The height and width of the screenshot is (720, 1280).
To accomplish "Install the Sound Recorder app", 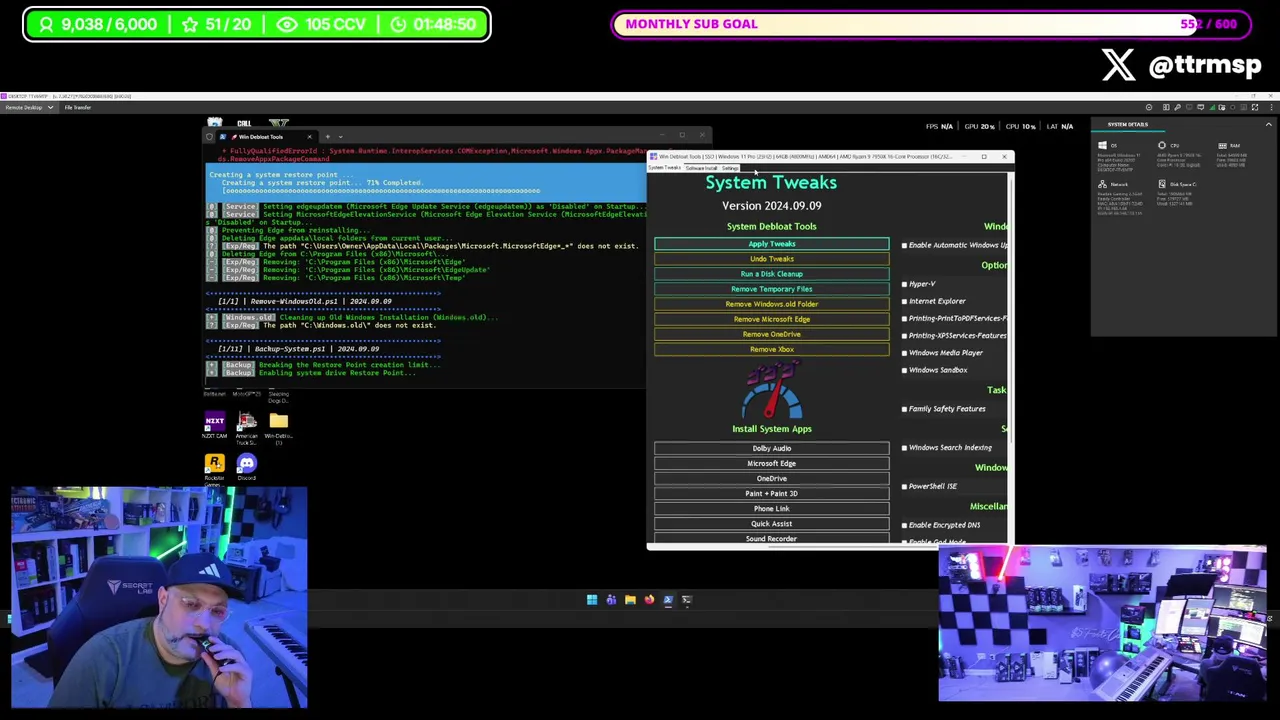I will (771, 538).
